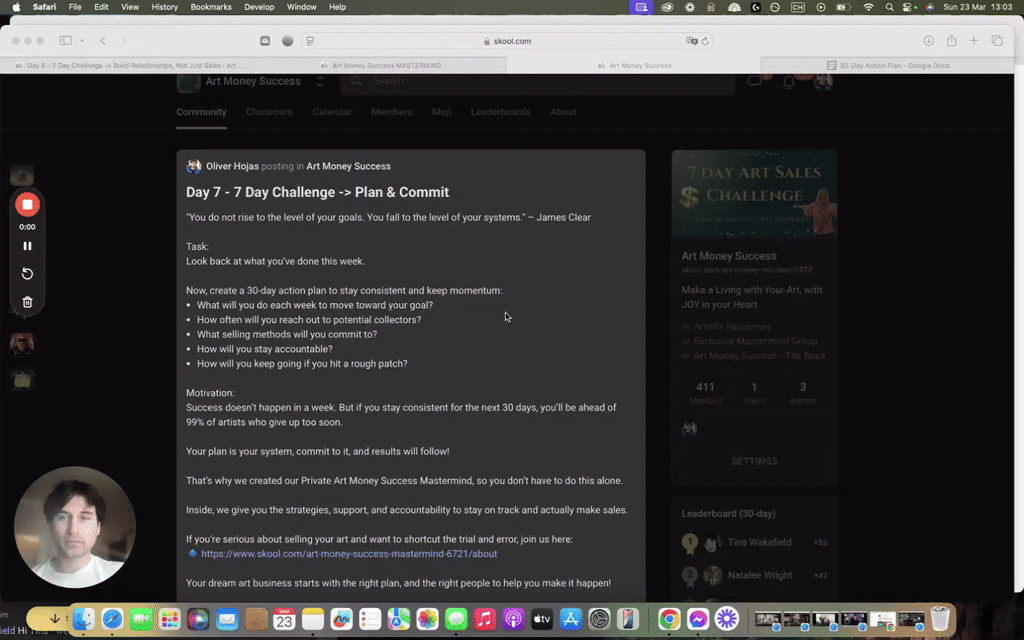
Task: Reload the page with refresh icon
Action: [705, 40]
